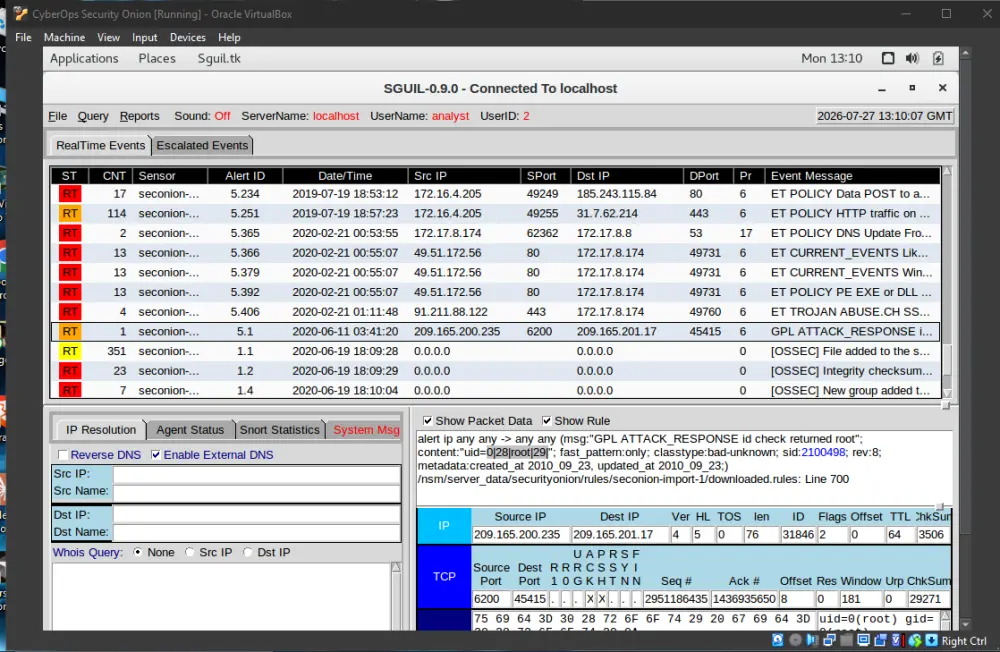Click the VirtualBox app icon in title bar
Screen dimensions: 1000x652
coord(20,13)
